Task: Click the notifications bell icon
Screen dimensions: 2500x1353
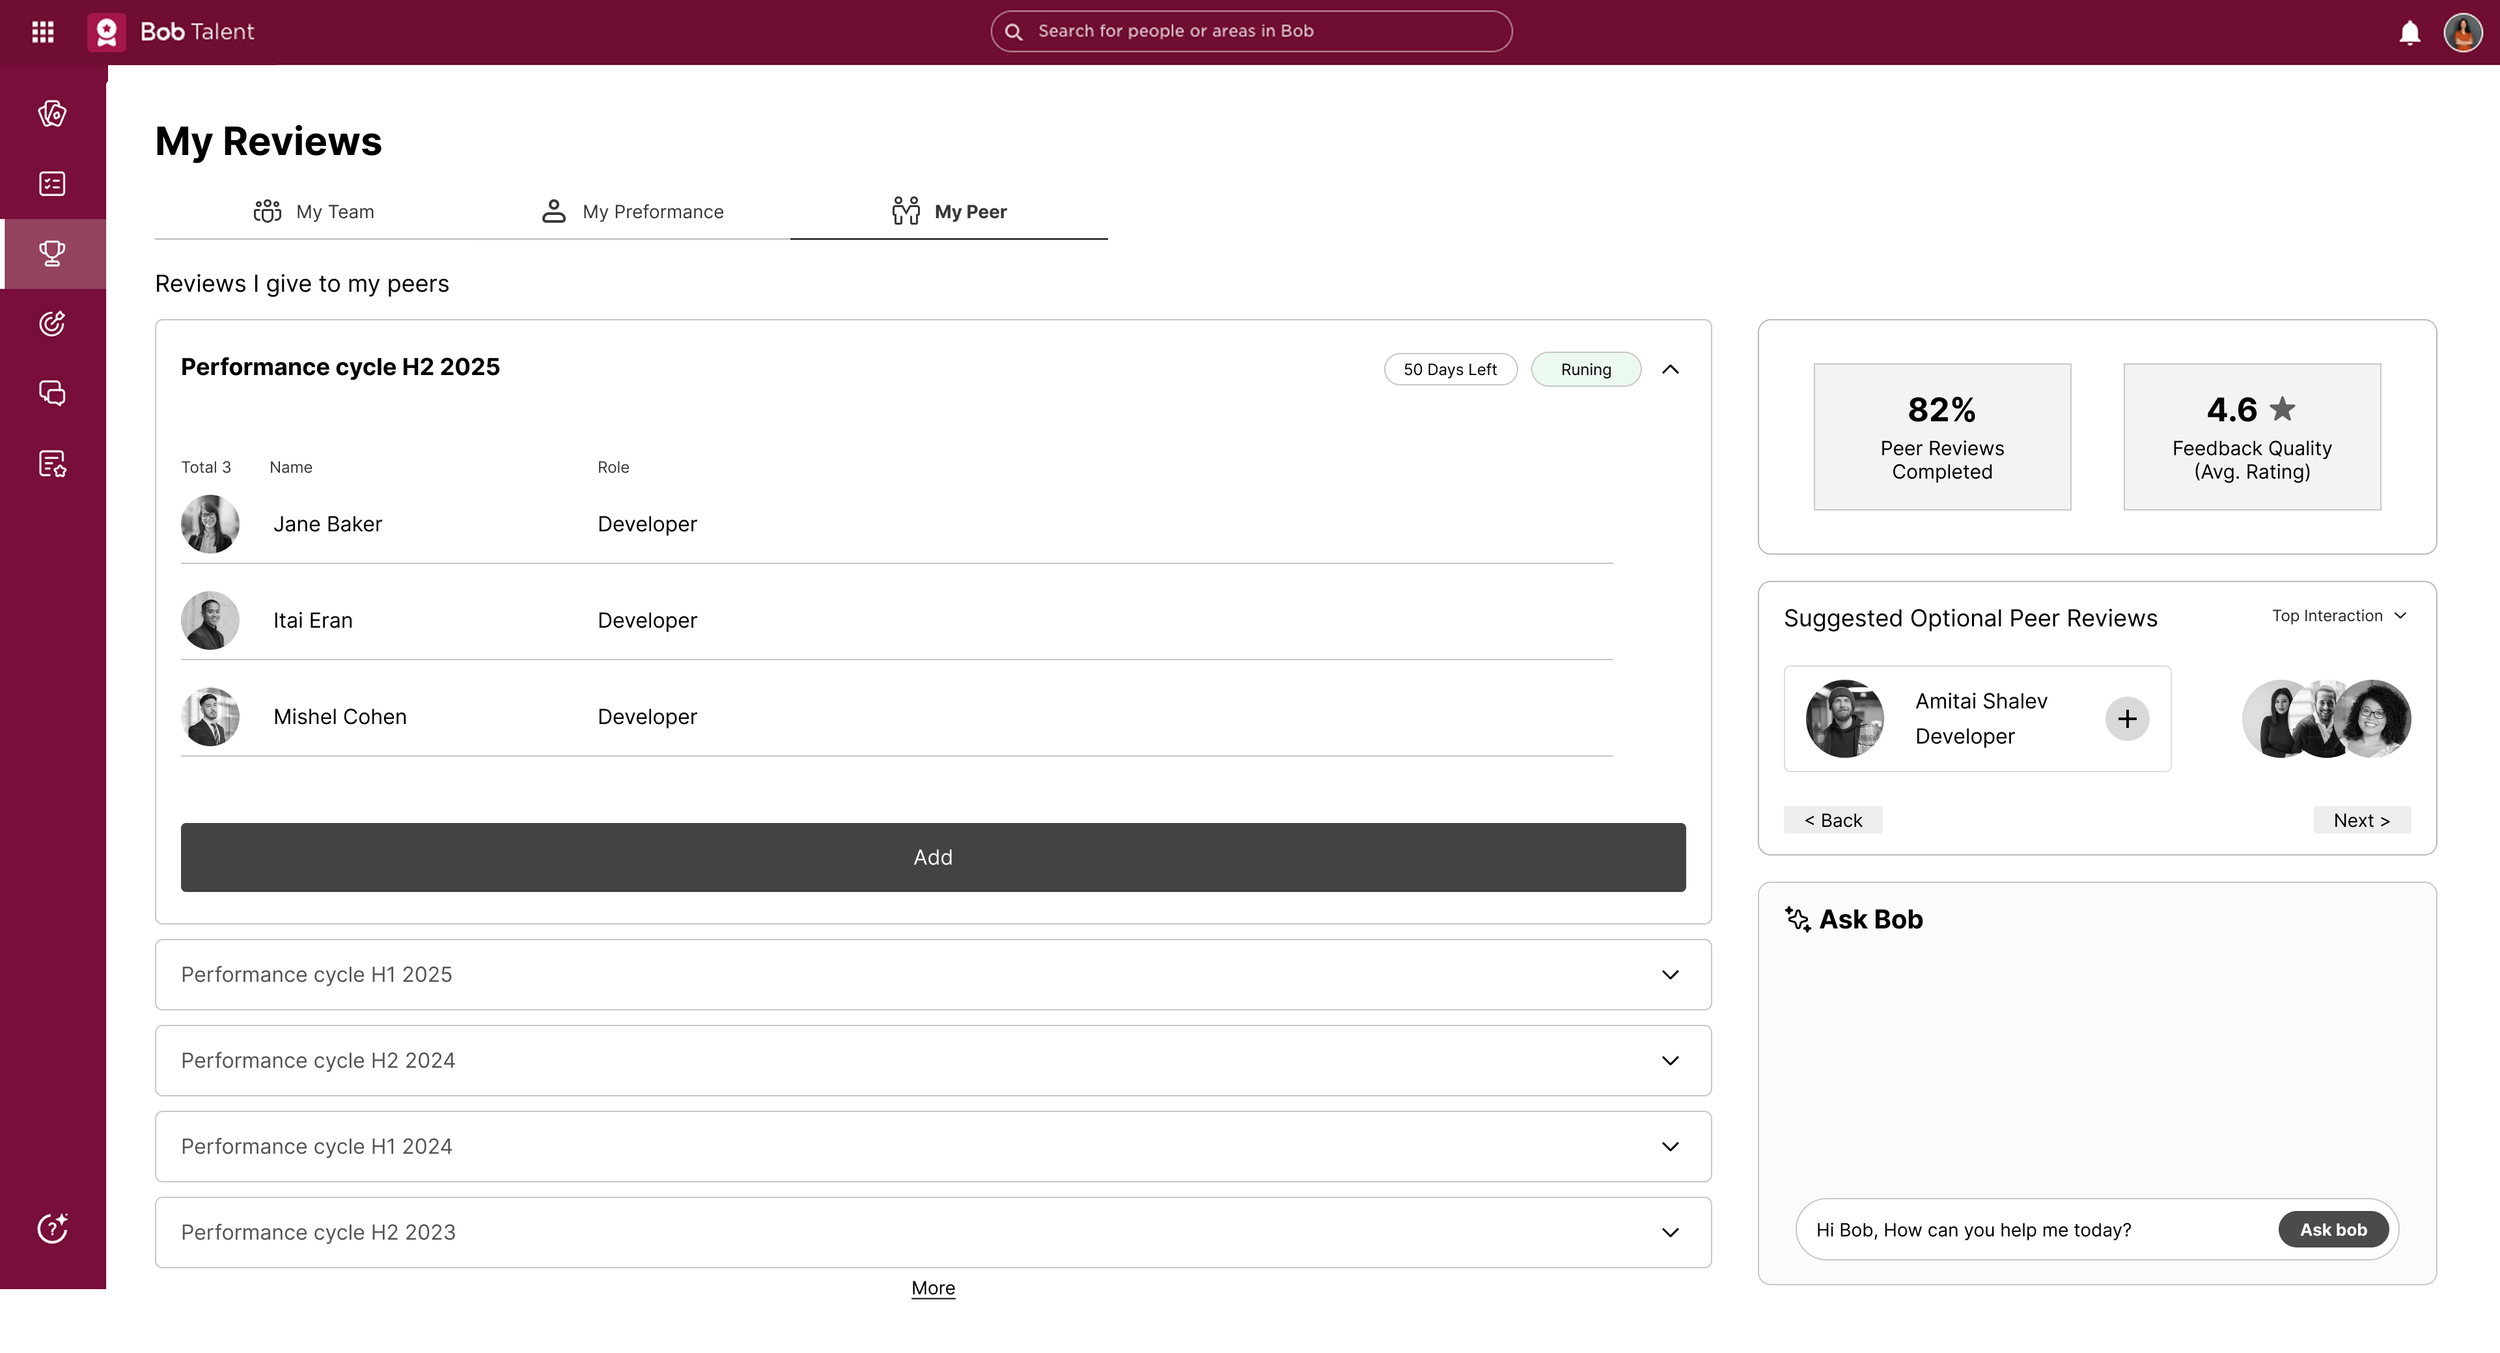Action: (x=2409, y=33)
